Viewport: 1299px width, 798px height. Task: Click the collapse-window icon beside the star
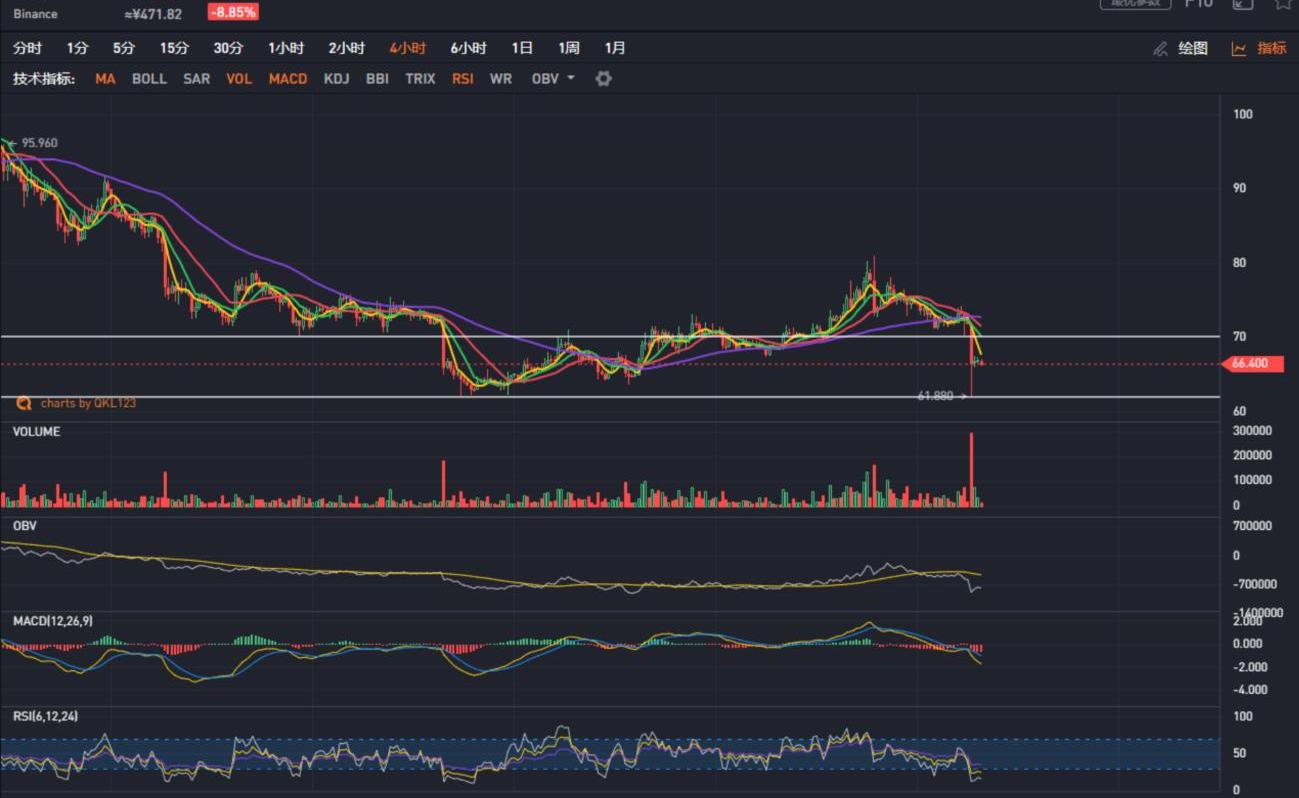point(1242,4)
